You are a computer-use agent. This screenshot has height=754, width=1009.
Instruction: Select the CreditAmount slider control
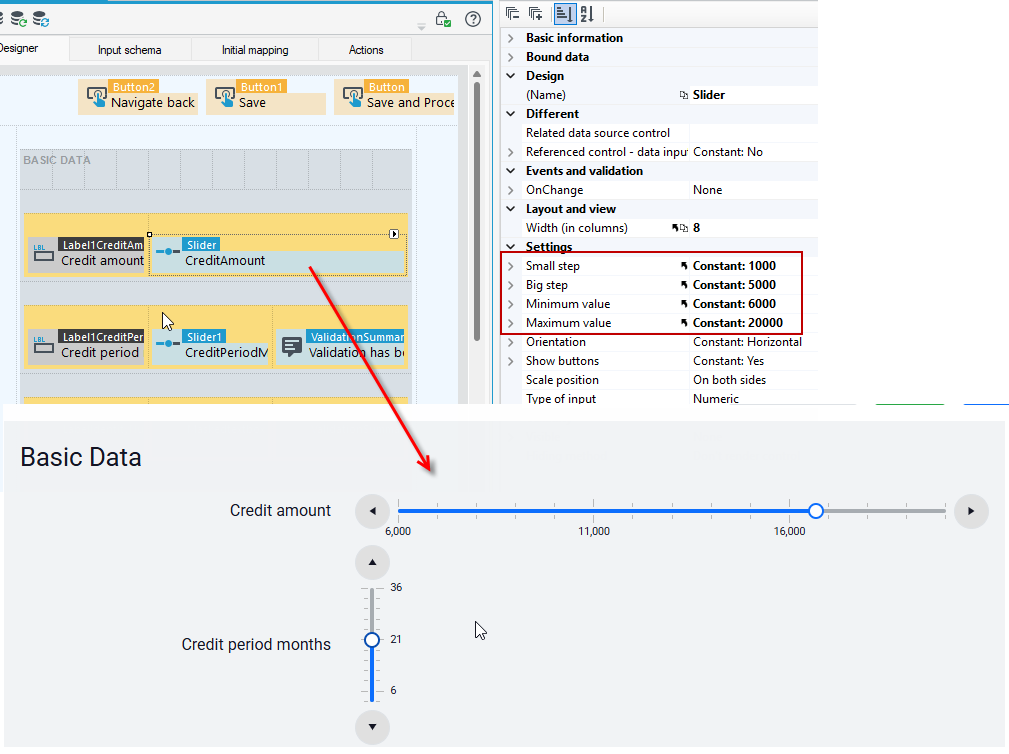[278, 253]
